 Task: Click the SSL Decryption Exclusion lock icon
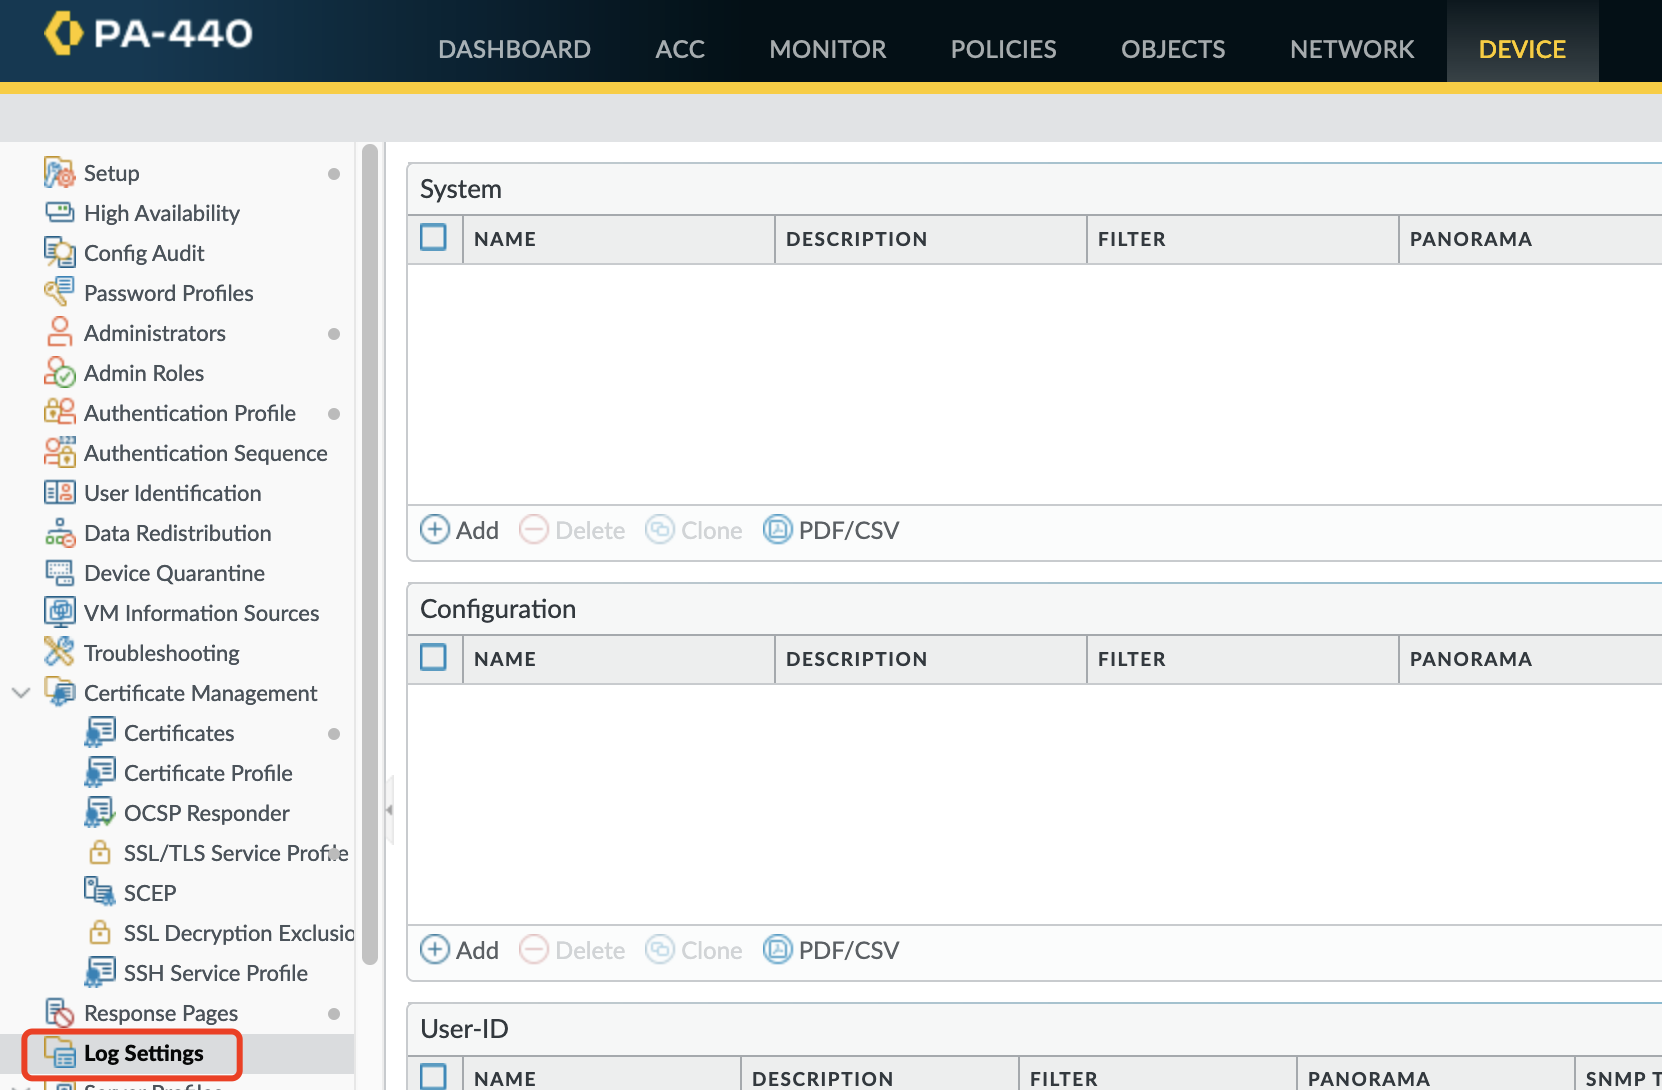pos(99,932)
